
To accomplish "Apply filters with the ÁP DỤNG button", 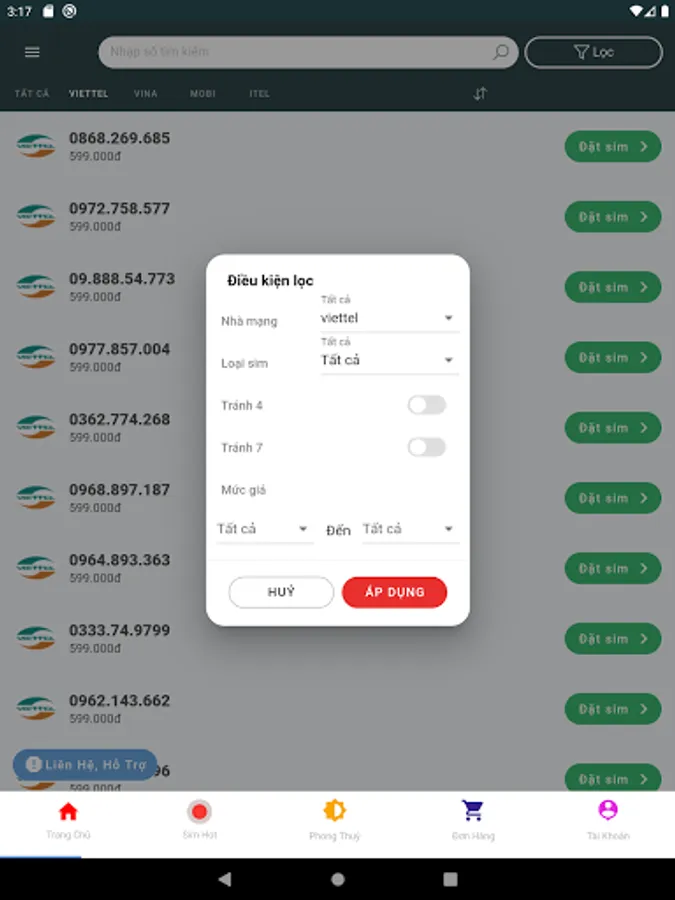I will tap(394, 592).
